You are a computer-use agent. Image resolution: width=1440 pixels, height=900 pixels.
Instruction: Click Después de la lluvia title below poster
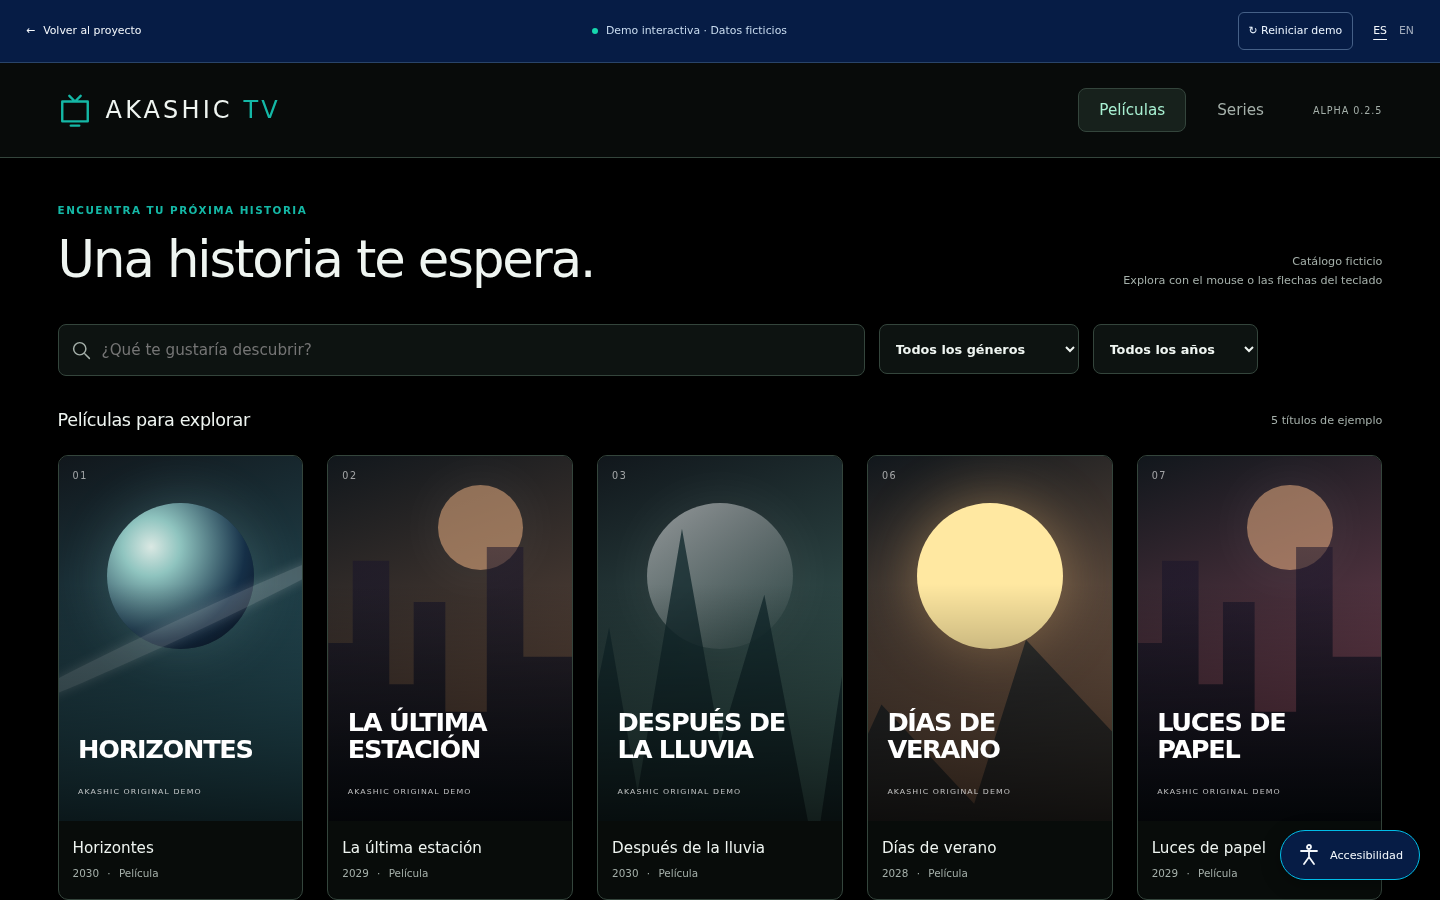click(x=688, y=847)
